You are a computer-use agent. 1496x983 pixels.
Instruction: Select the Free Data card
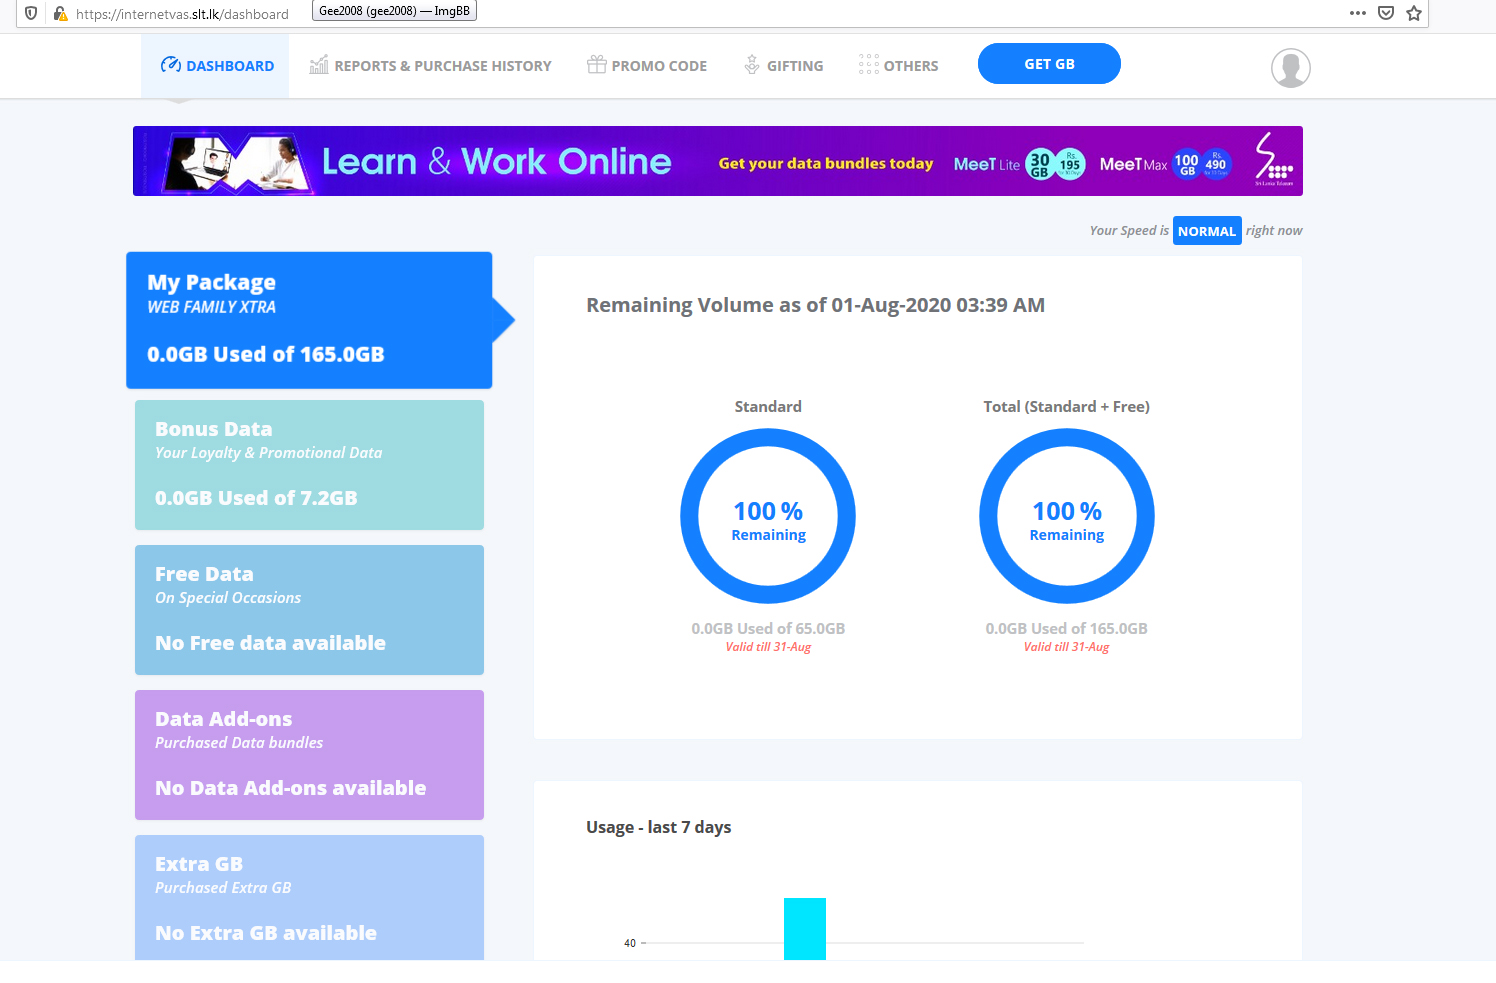pyautogui.click(x=309, y=610)
